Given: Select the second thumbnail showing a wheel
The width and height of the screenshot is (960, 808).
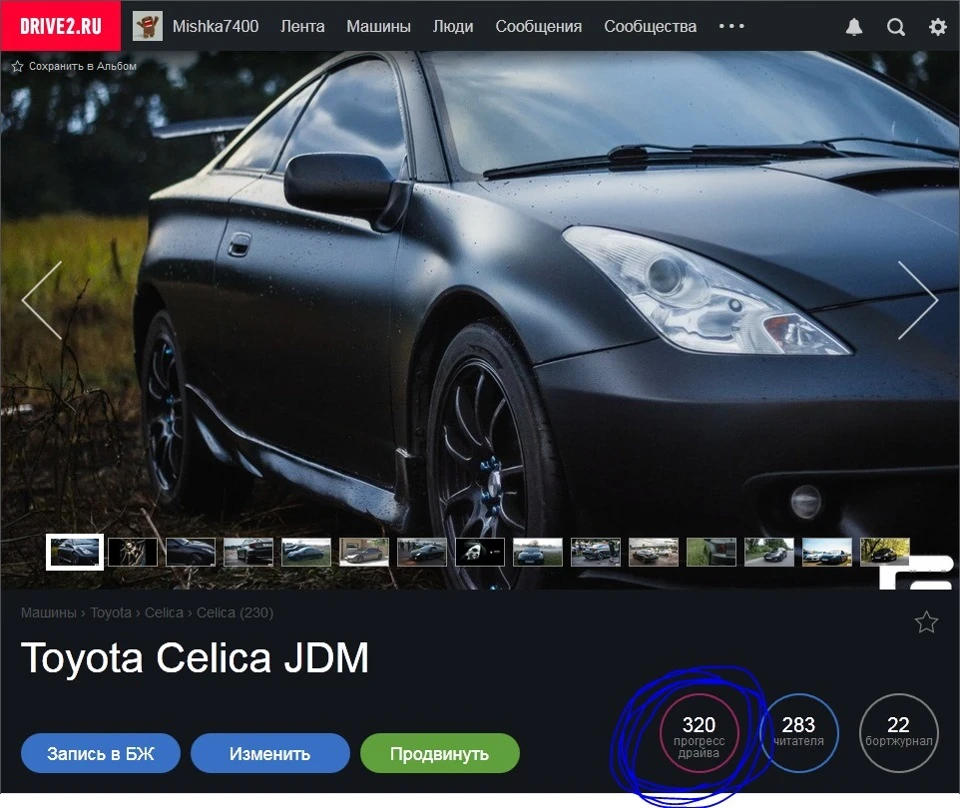Looking at the screenshot, I should [133, 552].
